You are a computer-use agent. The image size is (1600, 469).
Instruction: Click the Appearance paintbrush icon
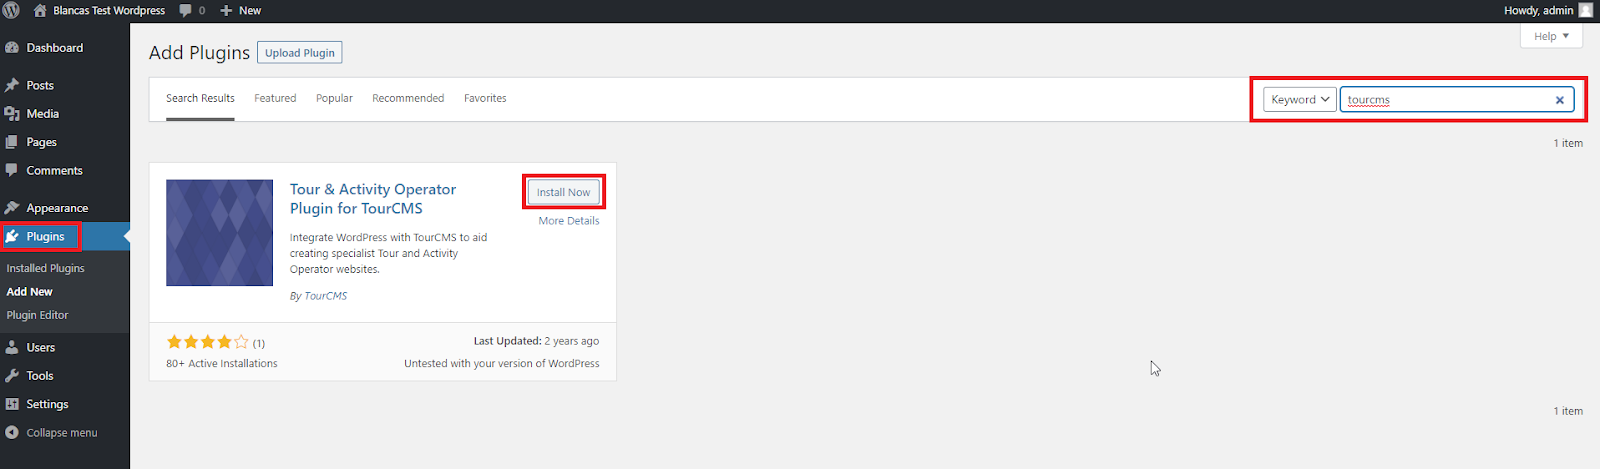click(x=12, y=208)
